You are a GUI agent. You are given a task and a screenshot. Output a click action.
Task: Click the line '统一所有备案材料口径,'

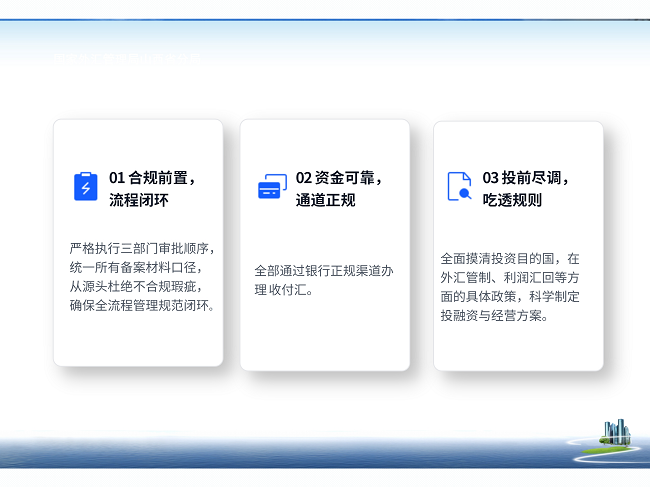(x=136, y=268)
